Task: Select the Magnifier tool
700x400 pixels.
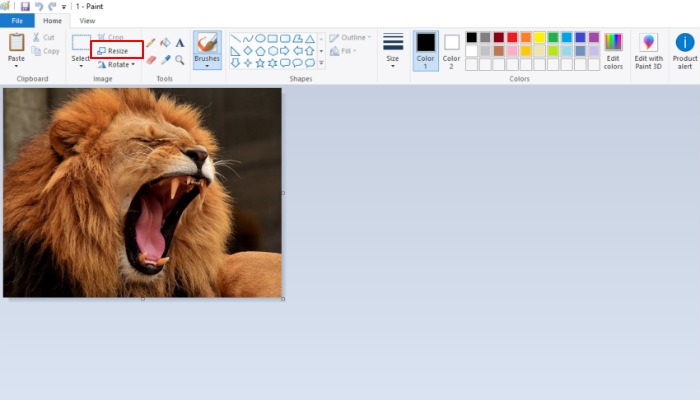Action: [180, 59]
